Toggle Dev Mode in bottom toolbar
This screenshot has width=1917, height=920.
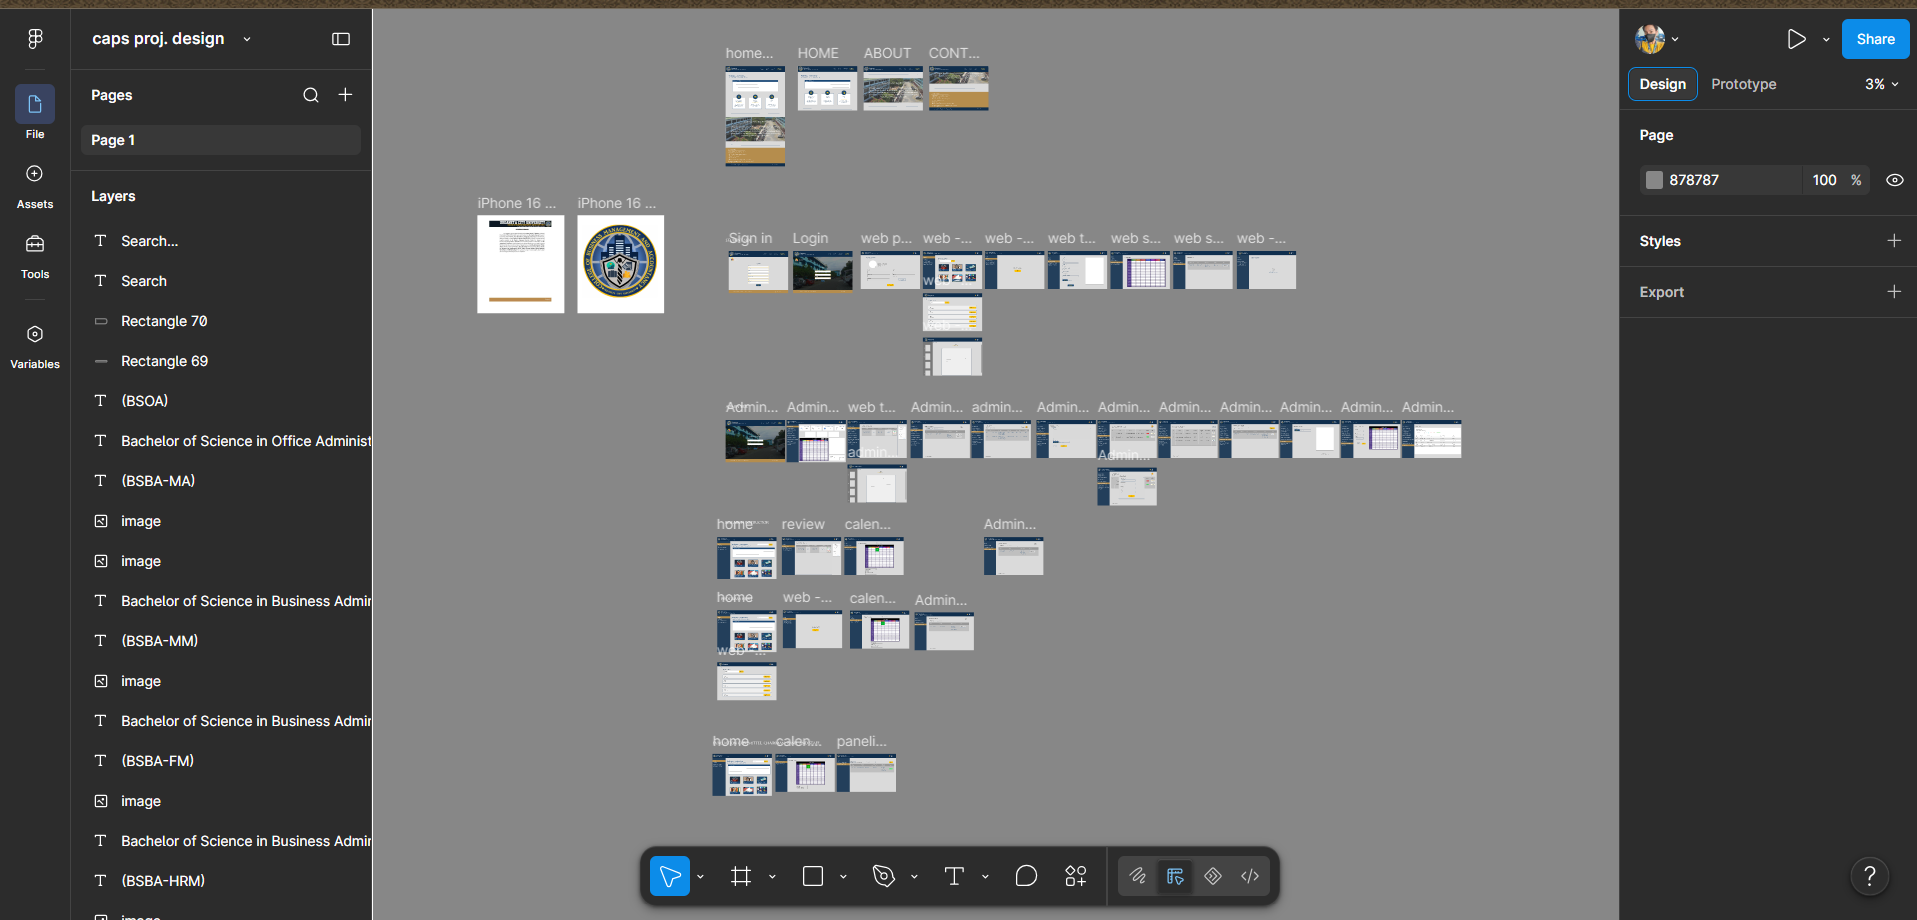tap(1250, 876)
